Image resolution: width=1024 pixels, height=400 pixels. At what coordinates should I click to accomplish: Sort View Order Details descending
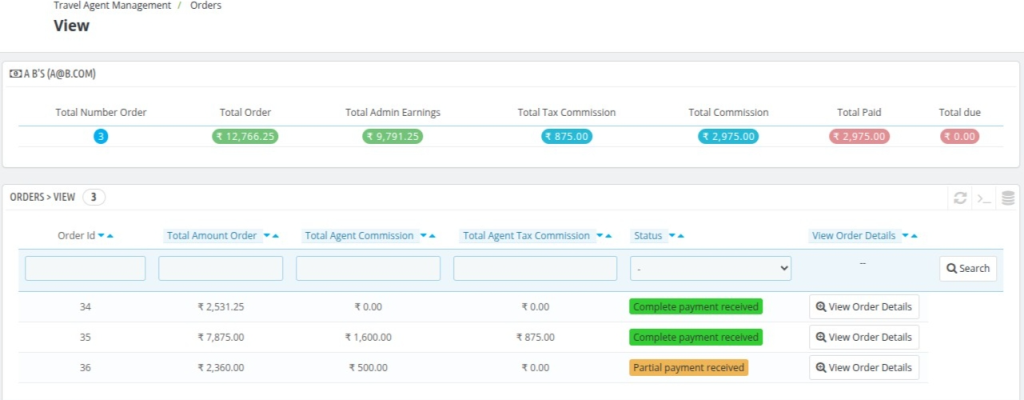[906, 236]
